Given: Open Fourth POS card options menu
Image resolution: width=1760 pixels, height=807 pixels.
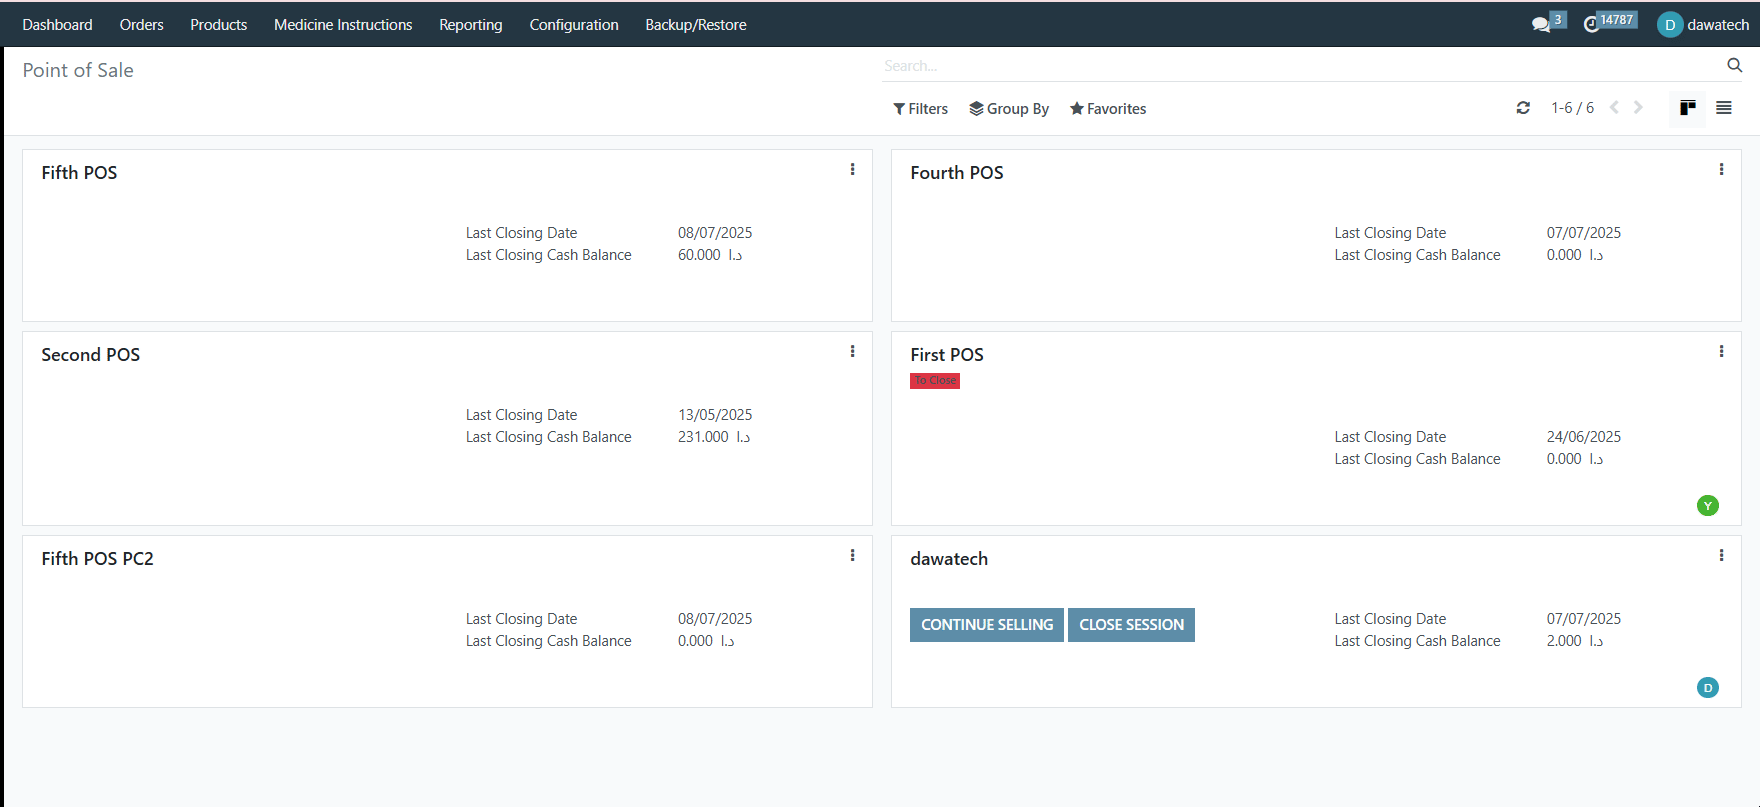Looking at the screenshot, I should tap(1722, 170).
